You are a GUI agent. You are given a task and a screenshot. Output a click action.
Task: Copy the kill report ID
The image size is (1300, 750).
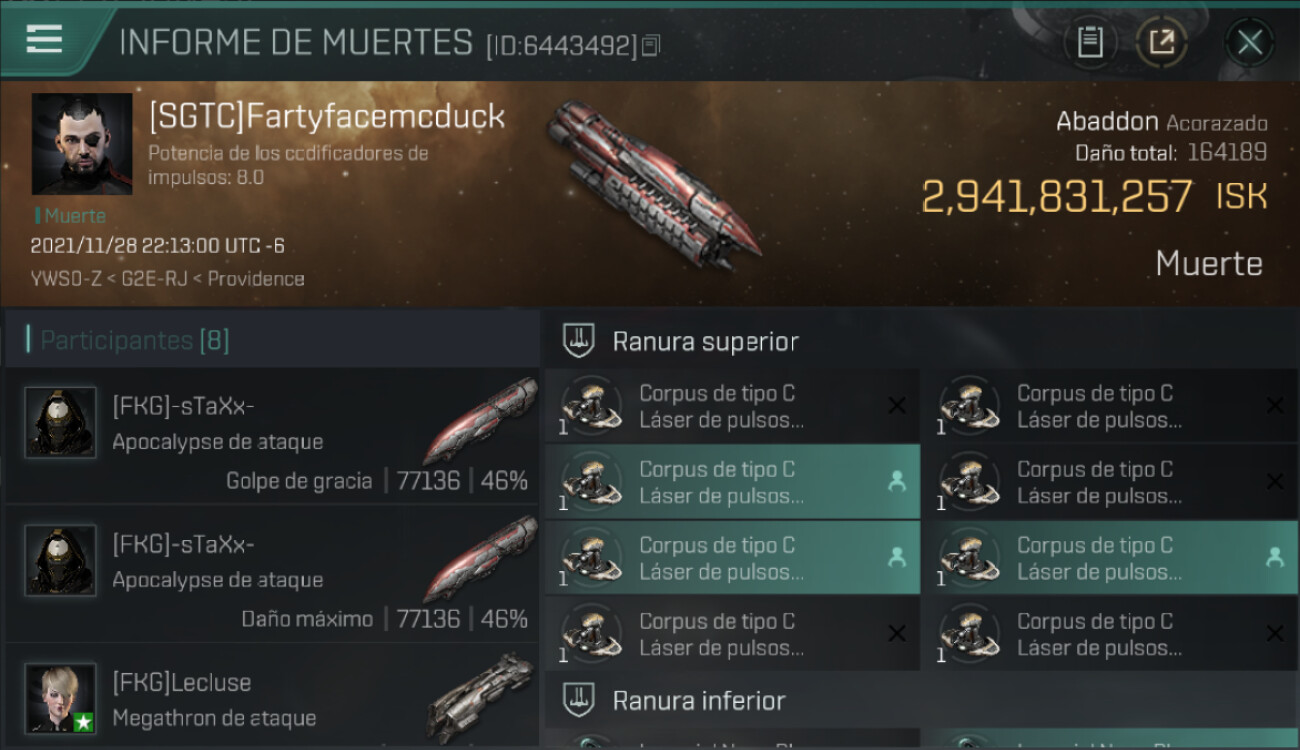click(x=652, y=45)
